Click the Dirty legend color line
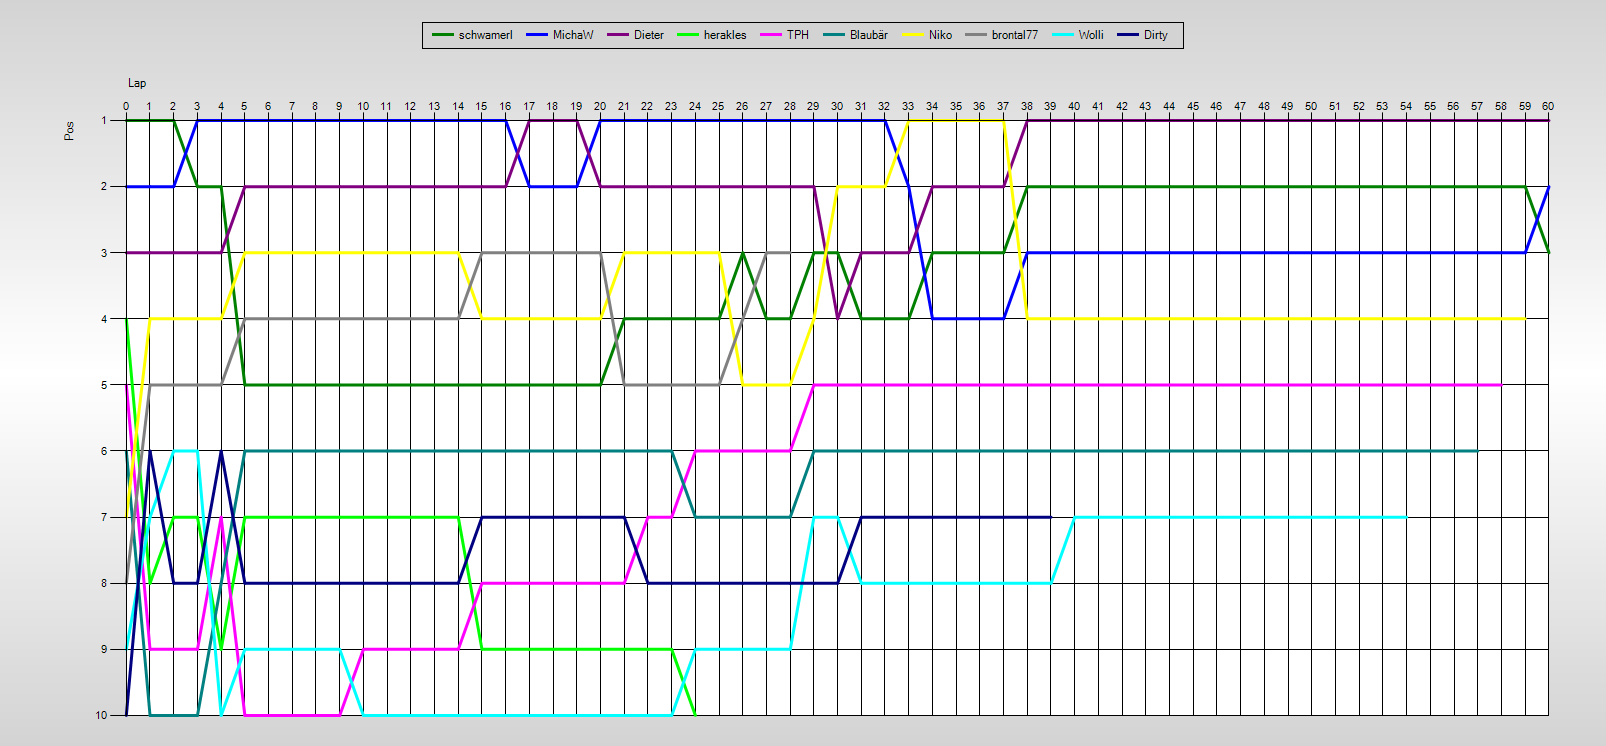Viewport: 1606px width, 746px height. click(1128, 35)
